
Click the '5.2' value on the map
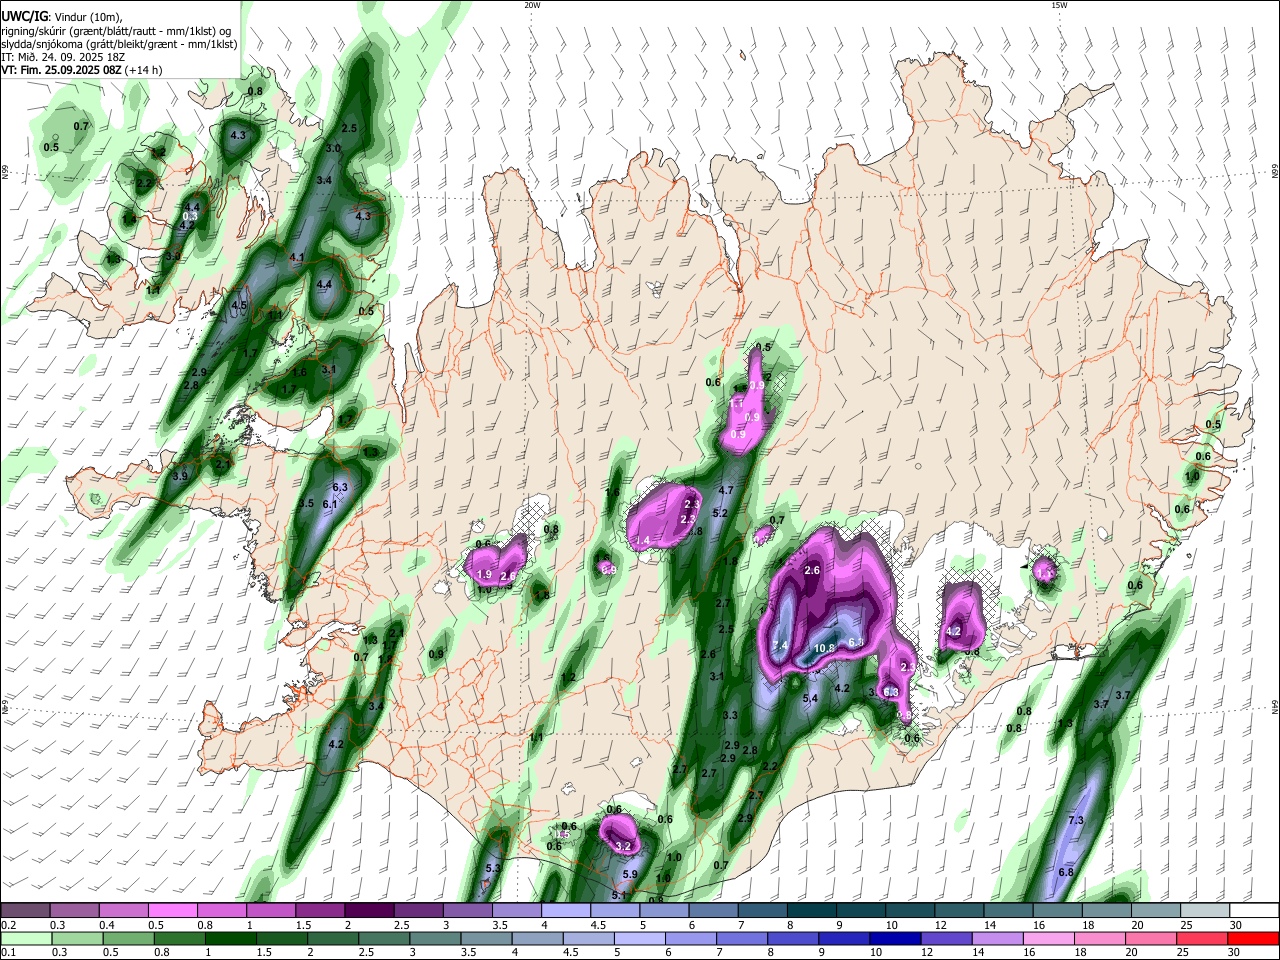tap(719, 513)
